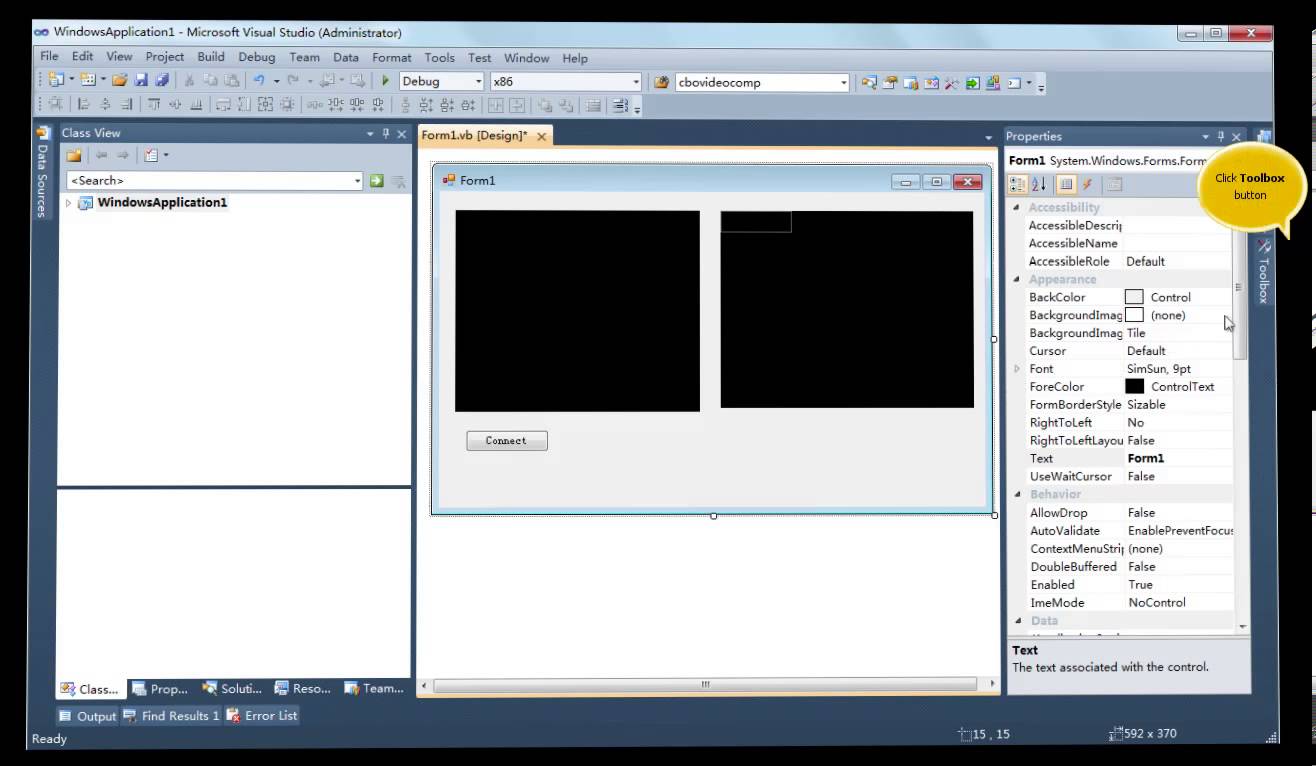Start debugging with the green play icon

click(x=385, y=81)
